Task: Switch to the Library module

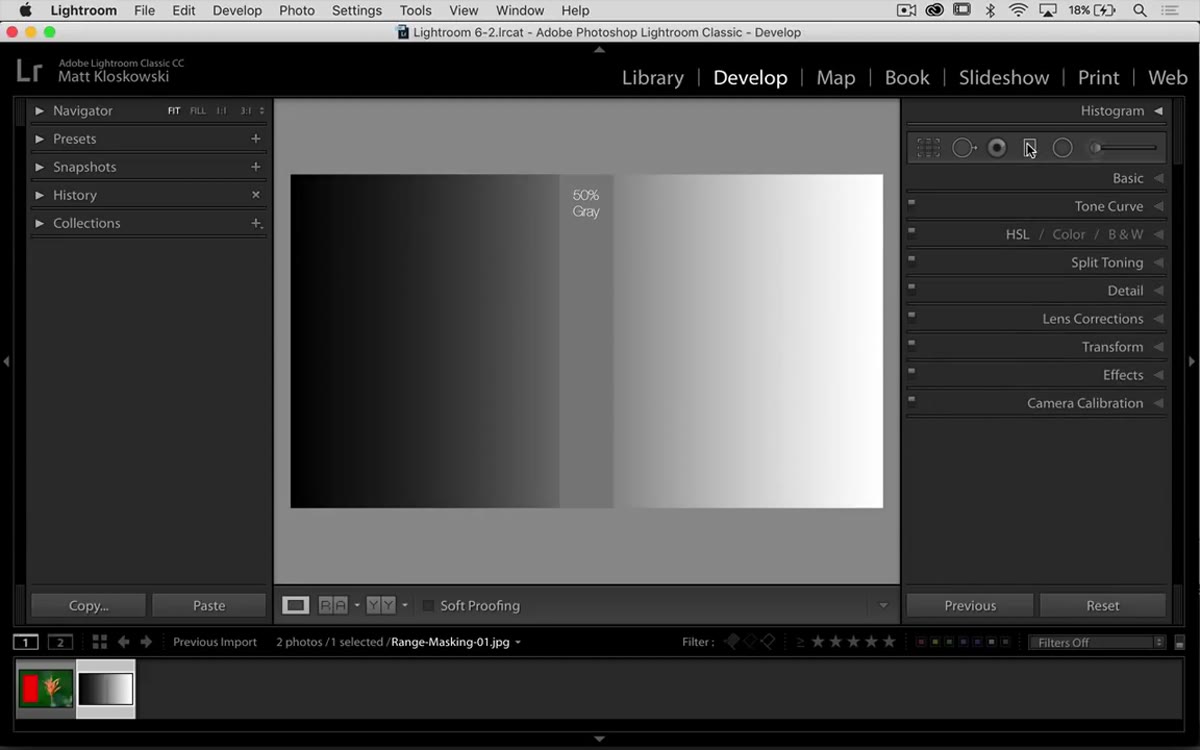Action: coord(653,78)
